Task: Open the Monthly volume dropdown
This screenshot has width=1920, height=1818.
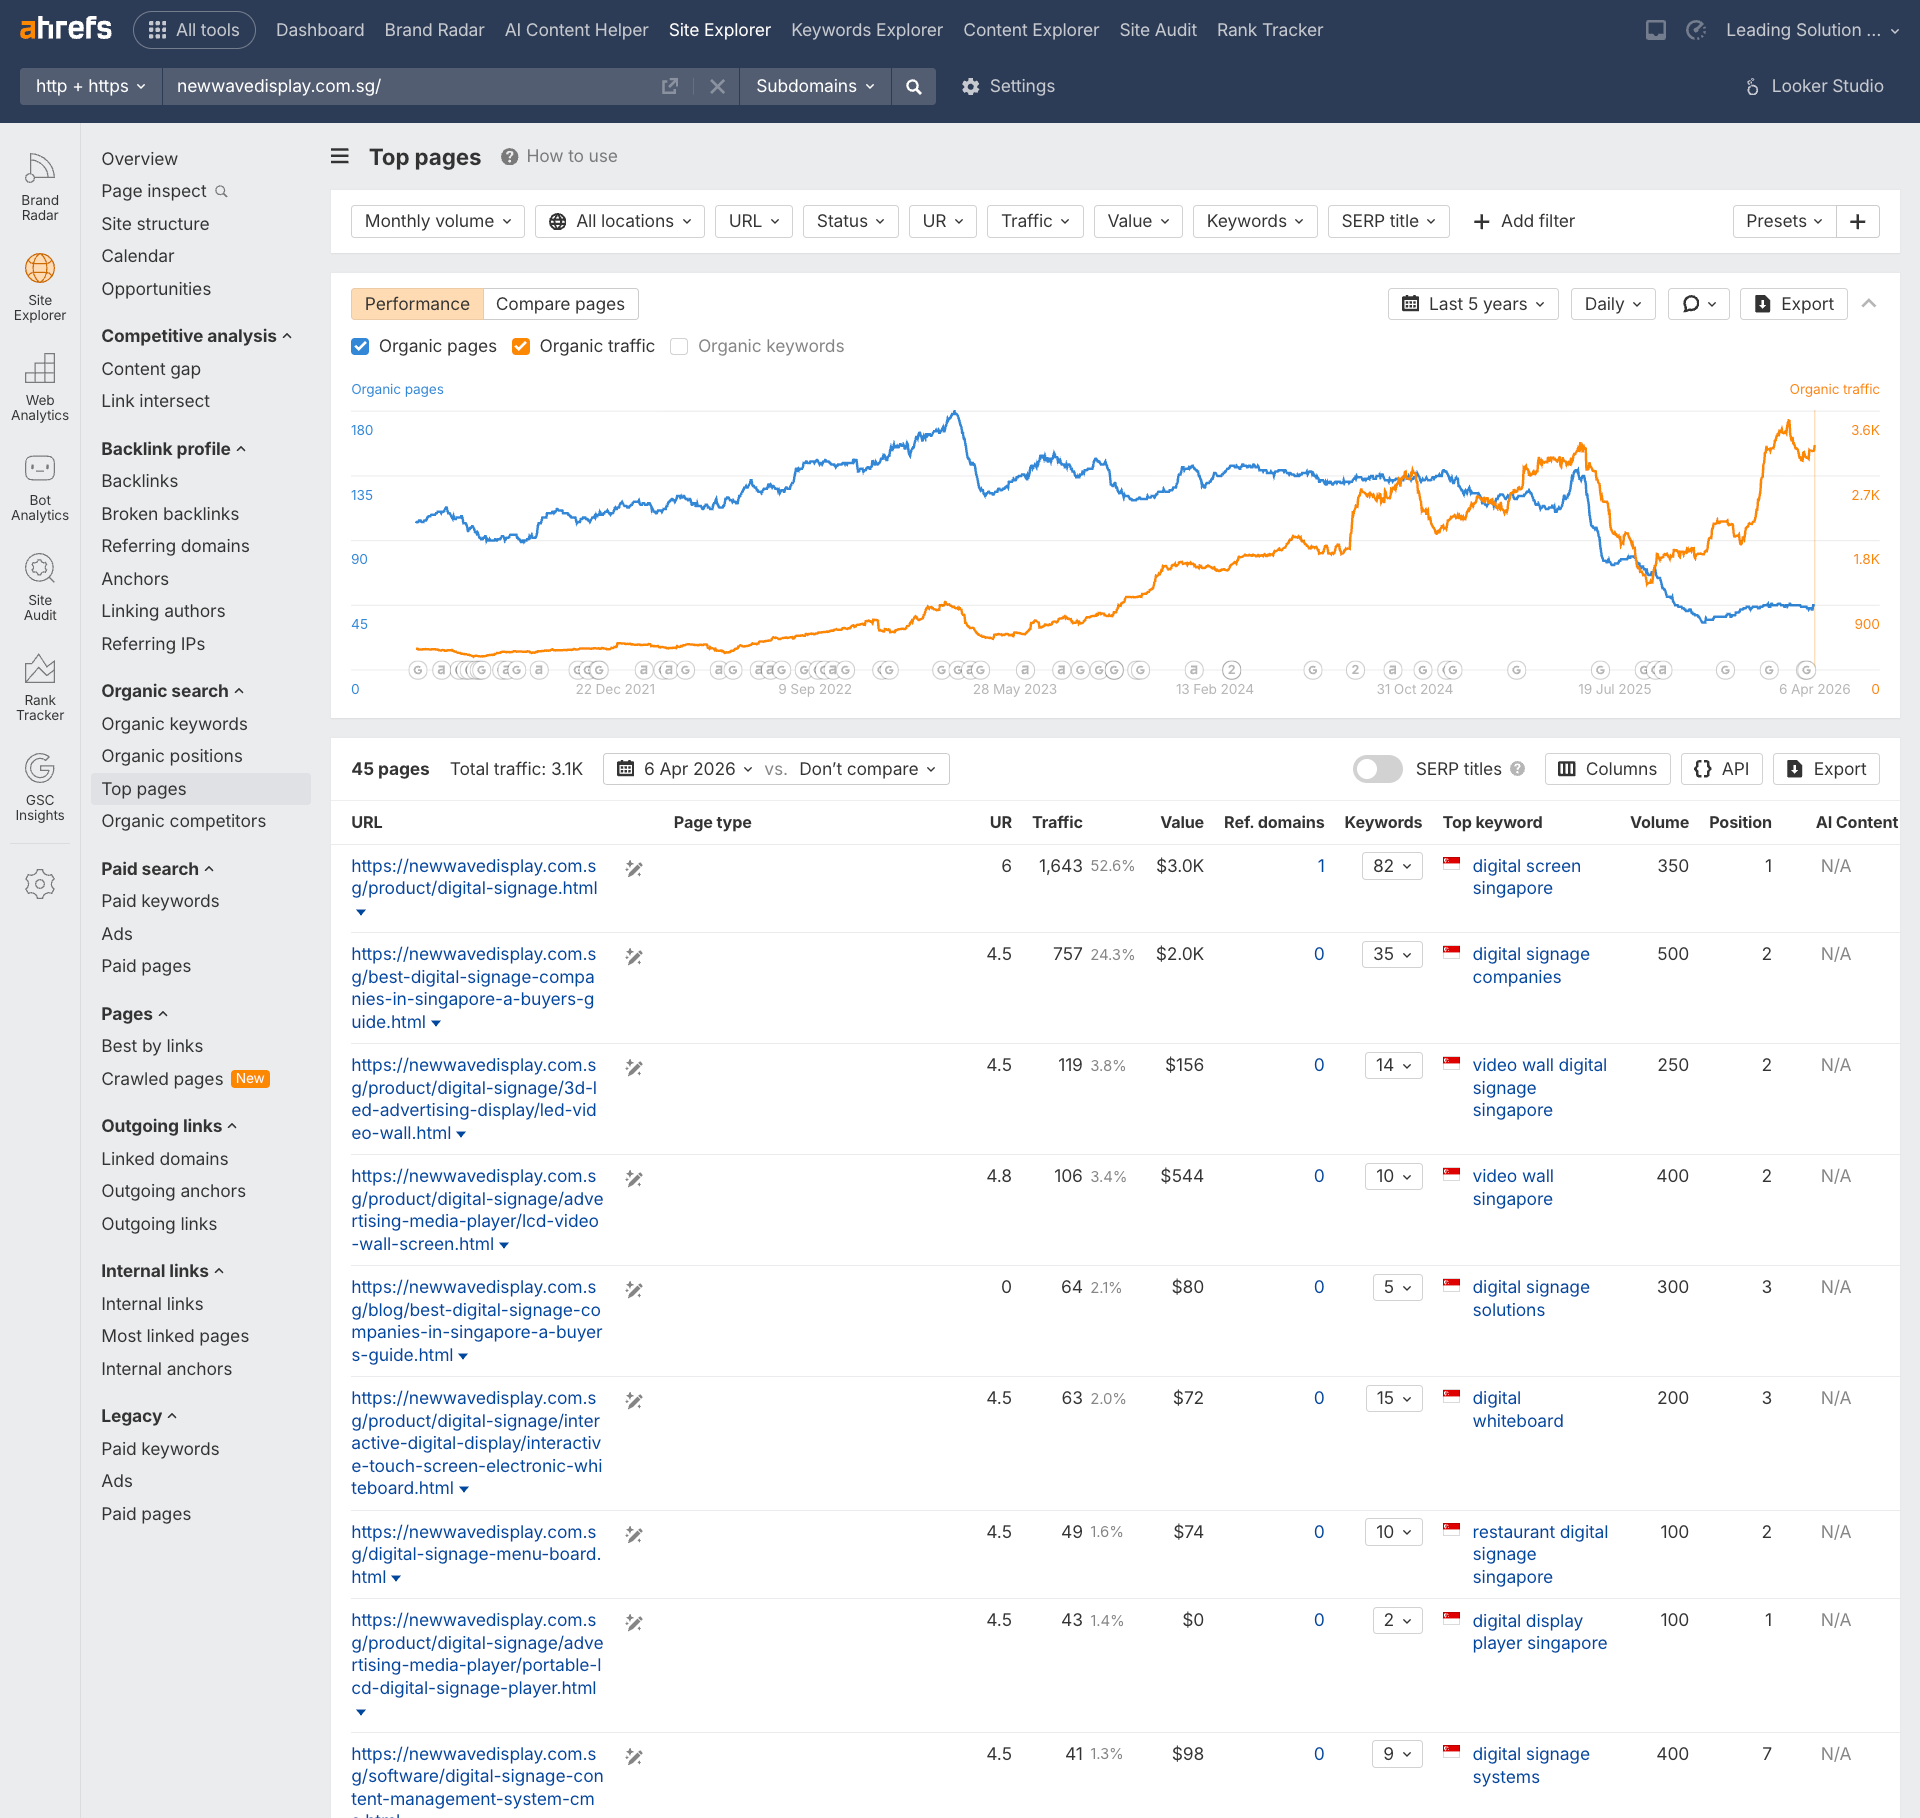Action: (438, 221)
